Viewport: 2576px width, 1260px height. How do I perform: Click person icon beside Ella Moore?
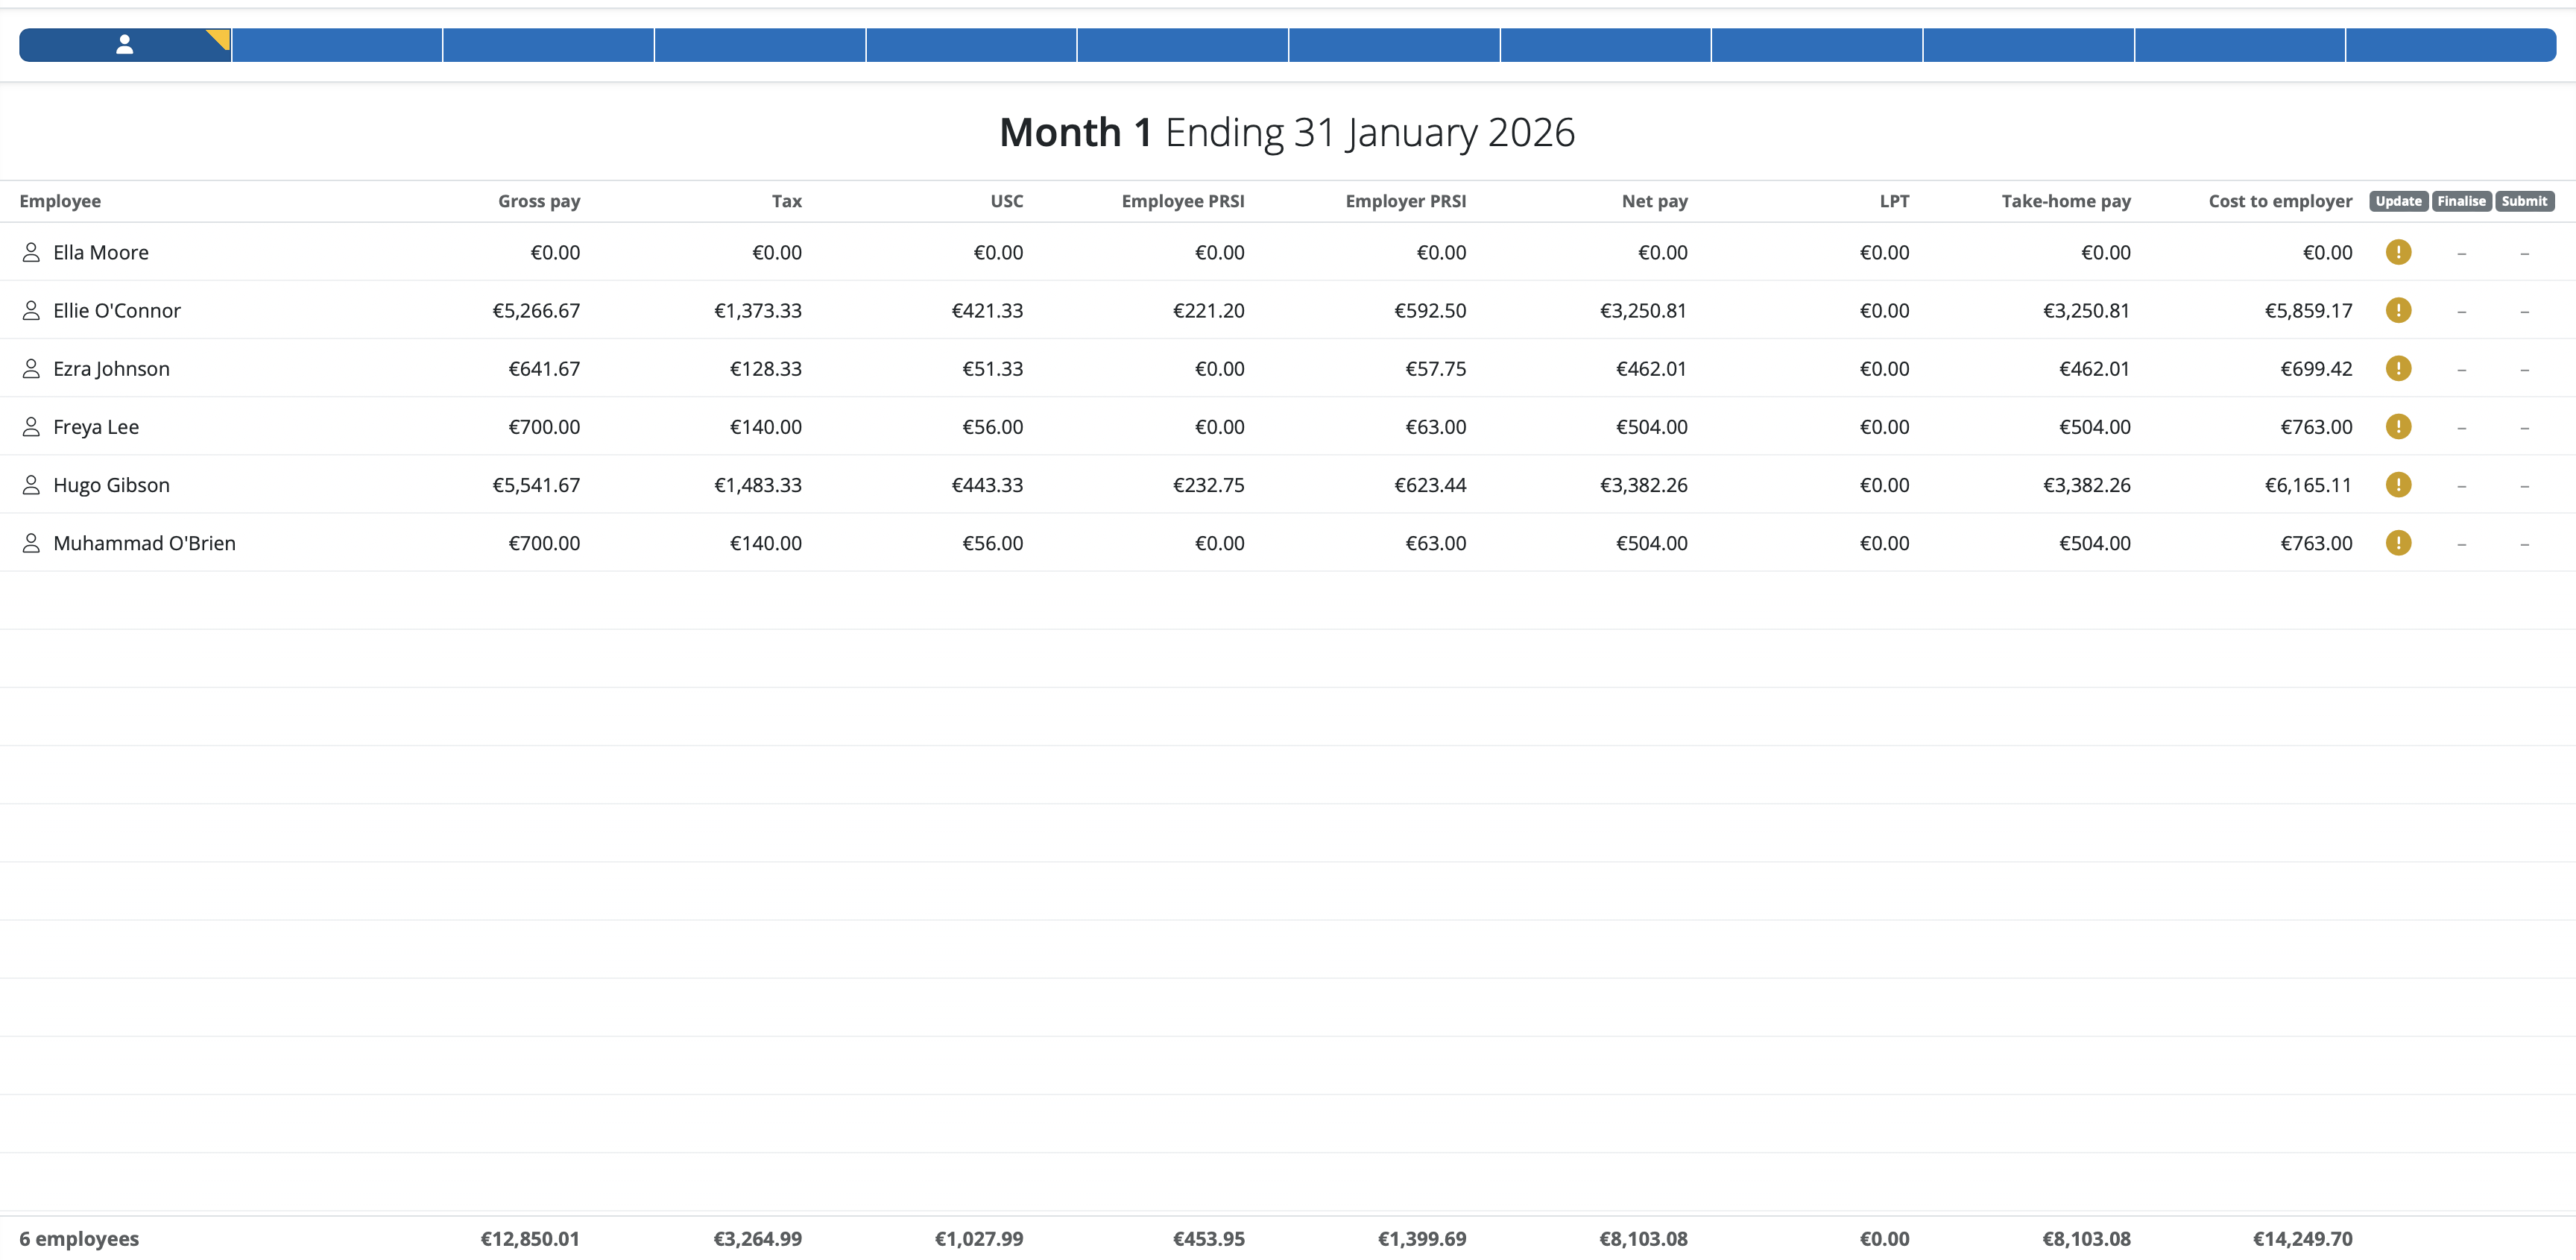click(31, 252)
